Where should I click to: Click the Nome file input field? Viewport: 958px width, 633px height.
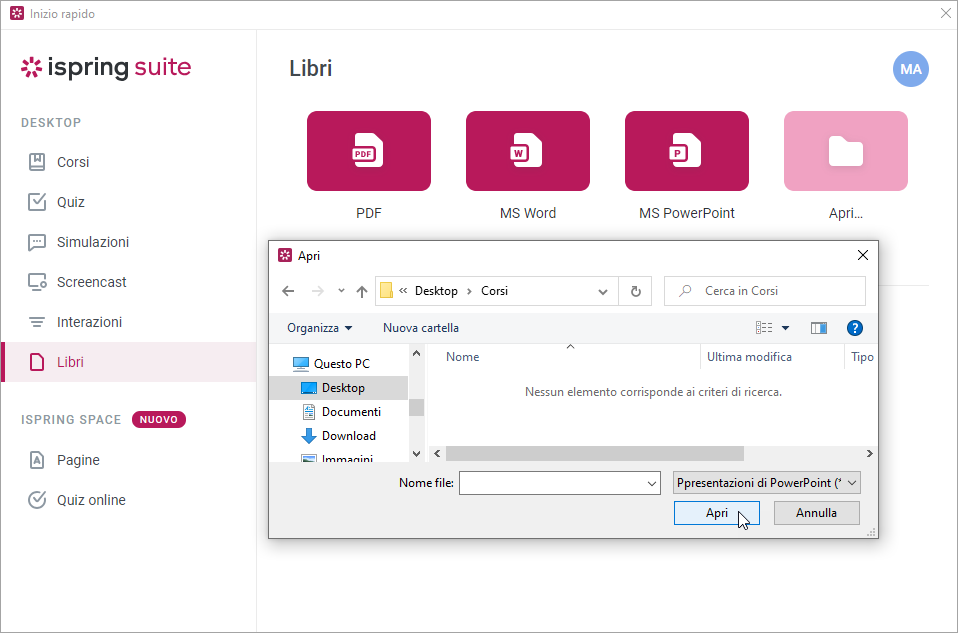552,483
